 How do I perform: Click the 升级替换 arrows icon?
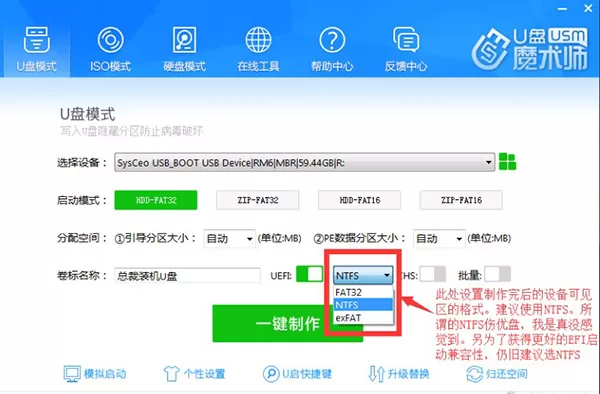(376, 374)
